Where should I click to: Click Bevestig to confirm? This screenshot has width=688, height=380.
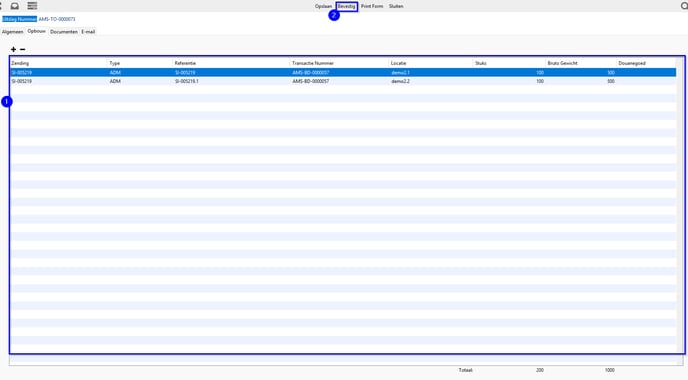point(347,6)
